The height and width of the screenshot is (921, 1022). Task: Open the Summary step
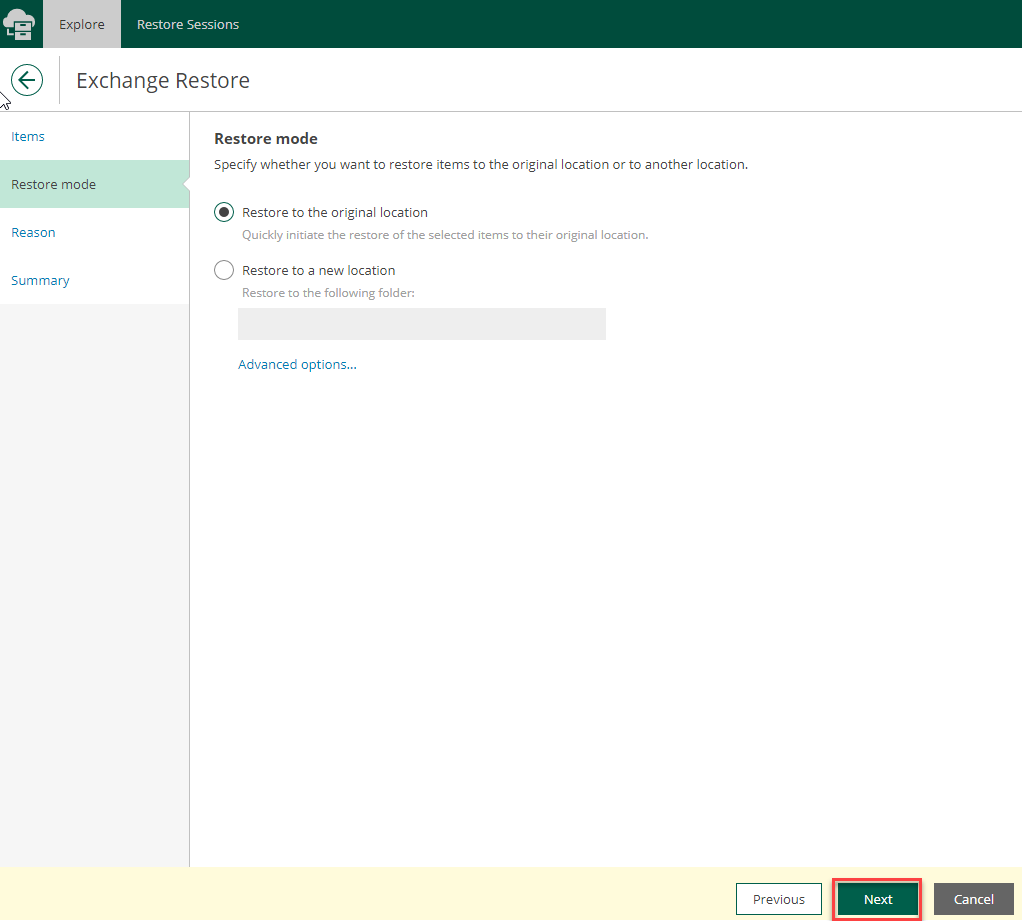tap(40, 280)
